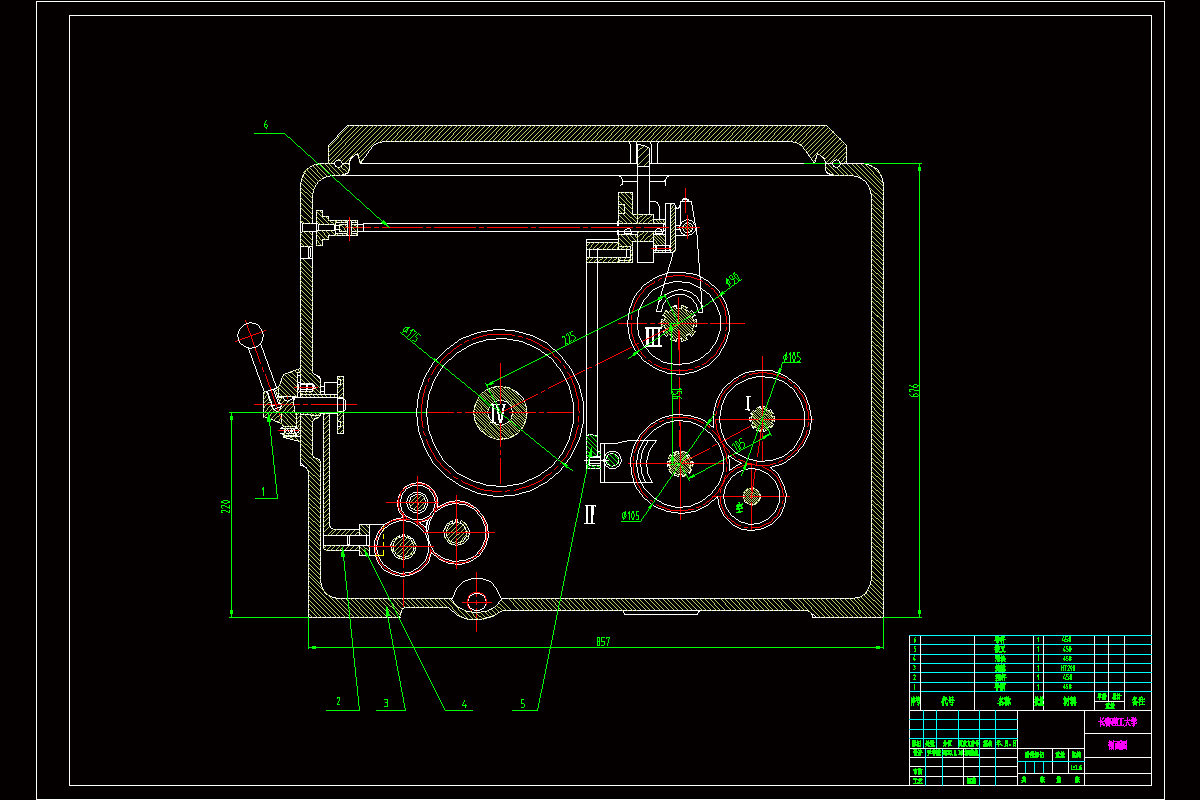
Task: Click the HT200 material cell in parts list
Action: [1068, 666]
